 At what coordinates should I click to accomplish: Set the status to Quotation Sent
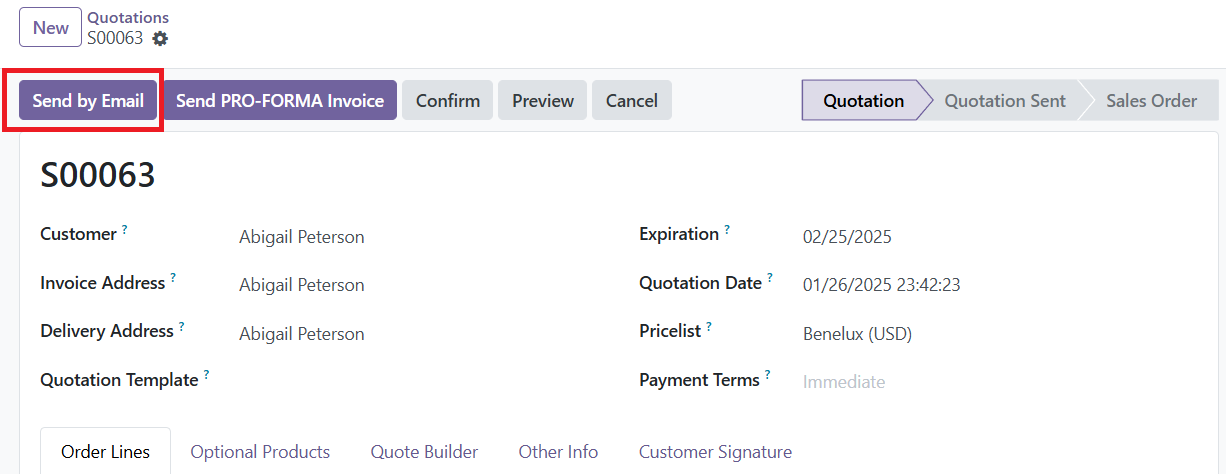[1005, 100]
